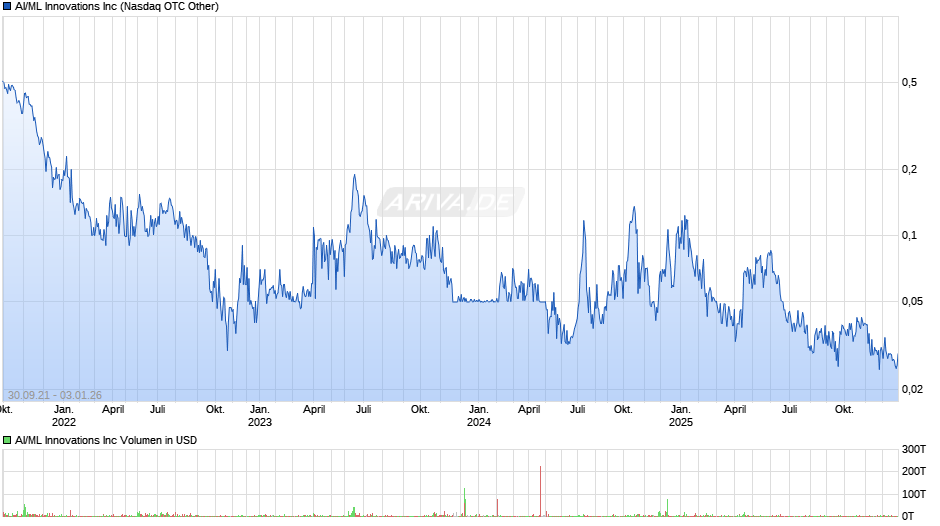Click the 0,1 price axis label
The height and width of the screenshot is (526, 940).
(909, 235)
